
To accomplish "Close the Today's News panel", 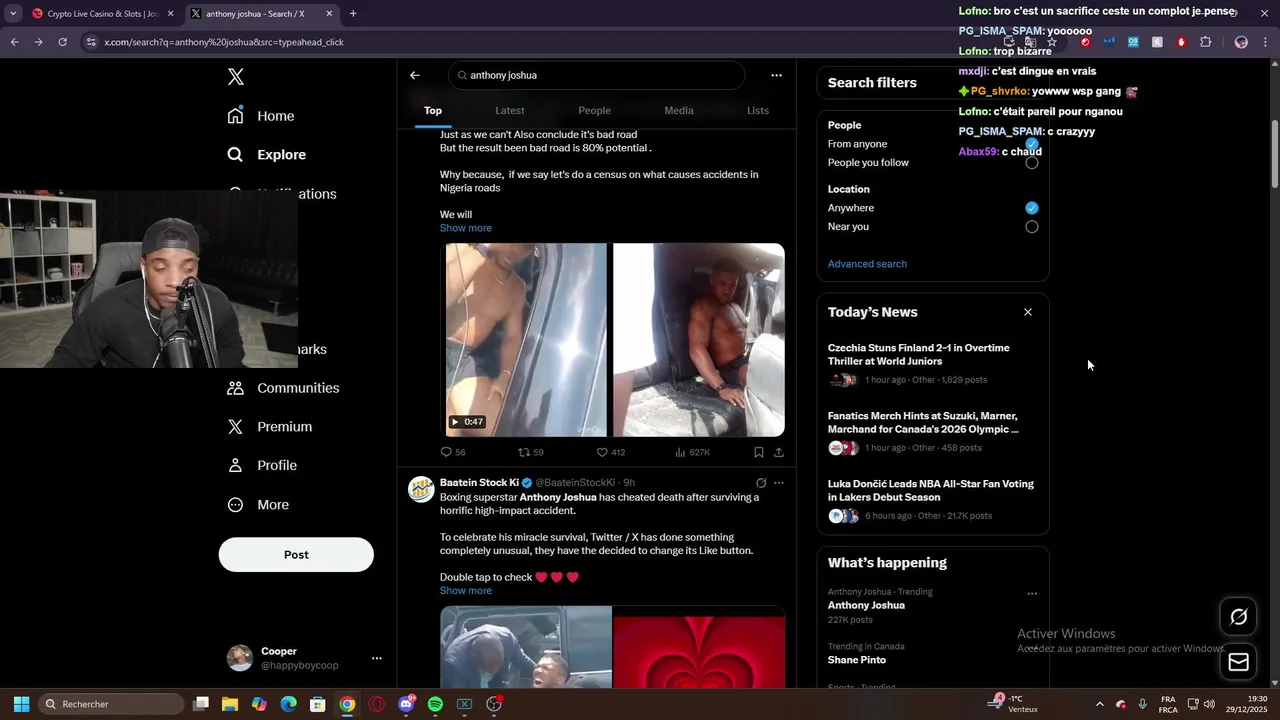I will 1028,312.
